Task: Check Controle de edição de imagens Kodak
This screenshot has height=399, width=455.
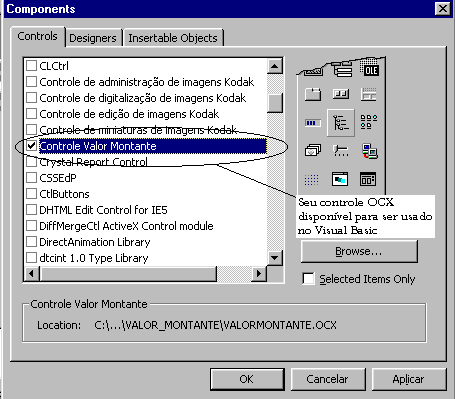Action: click(31, 114)
